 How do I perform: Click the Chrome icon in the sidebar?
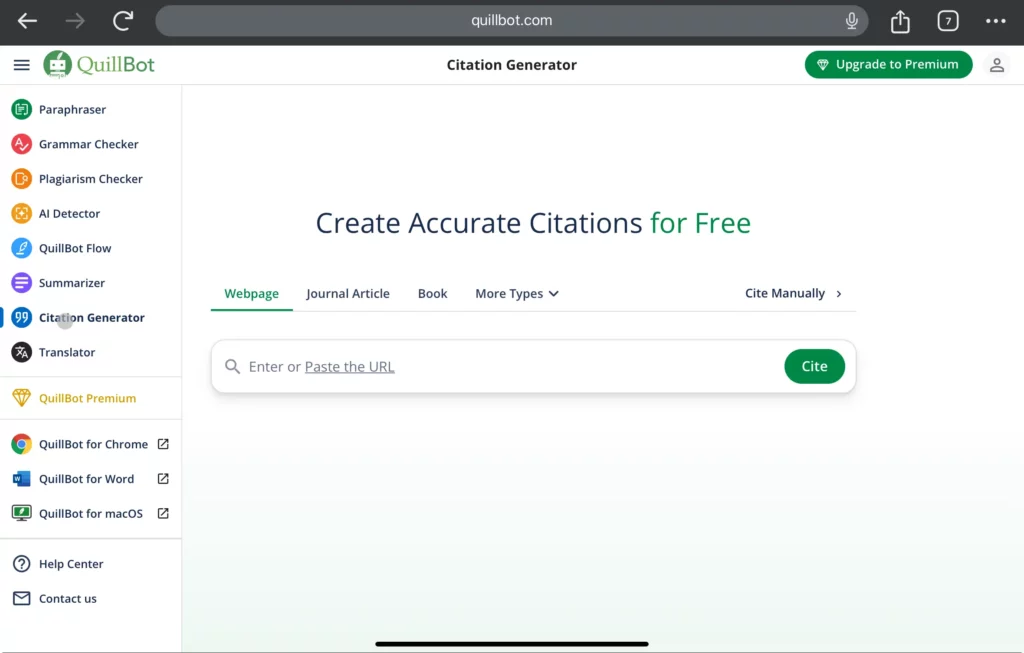[x=22, y=444]
